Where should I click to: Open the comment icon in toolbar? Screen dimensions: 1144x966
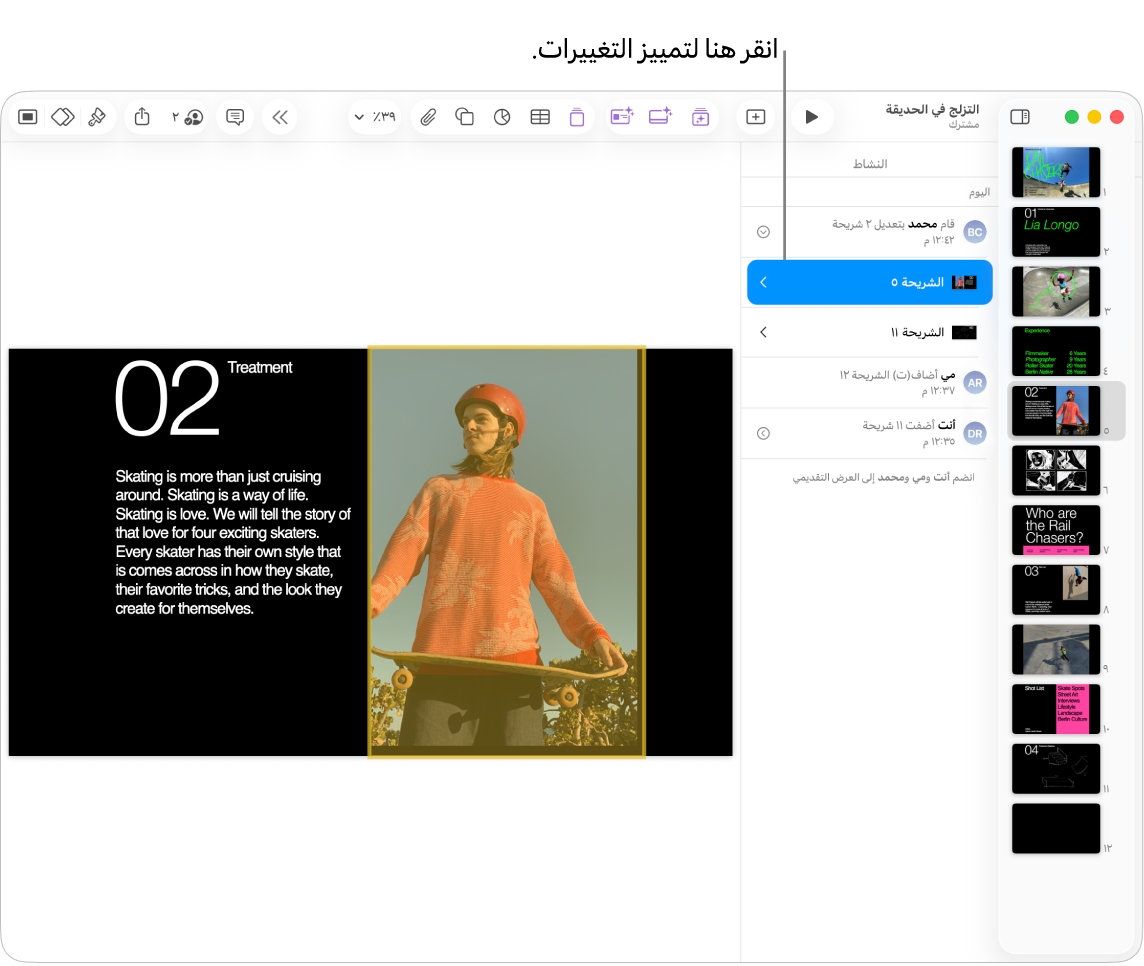tap(235, 117)
